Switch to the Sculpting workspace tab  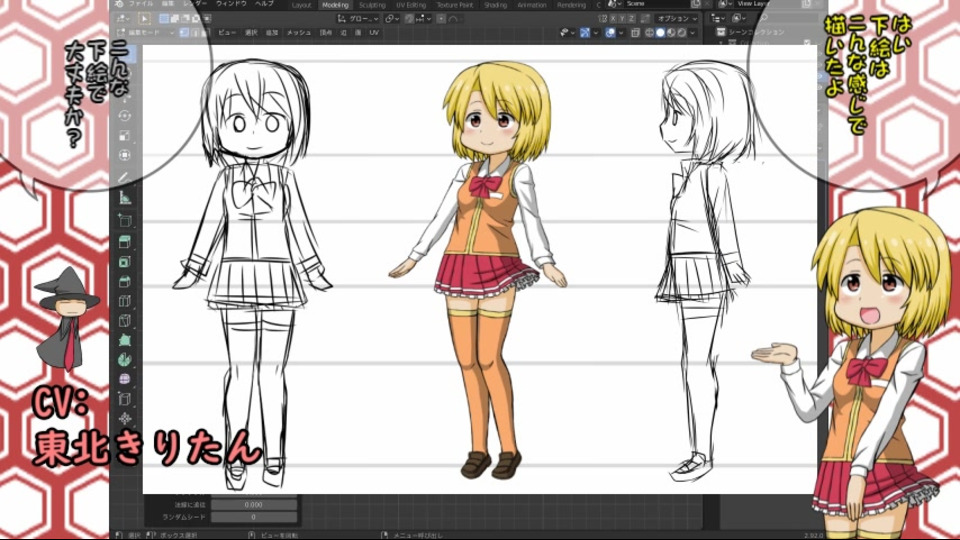coord(372,4)
